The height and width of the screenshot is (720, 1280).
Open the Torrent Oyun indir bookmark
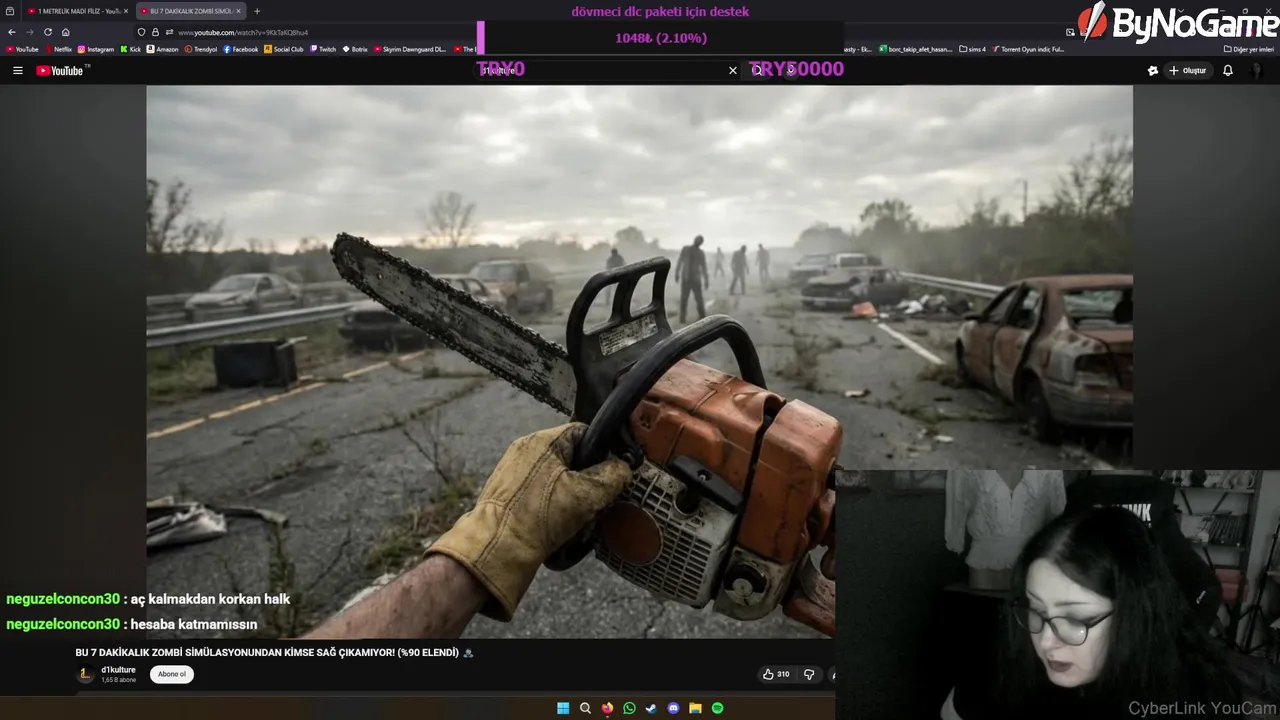point(1029,49)
